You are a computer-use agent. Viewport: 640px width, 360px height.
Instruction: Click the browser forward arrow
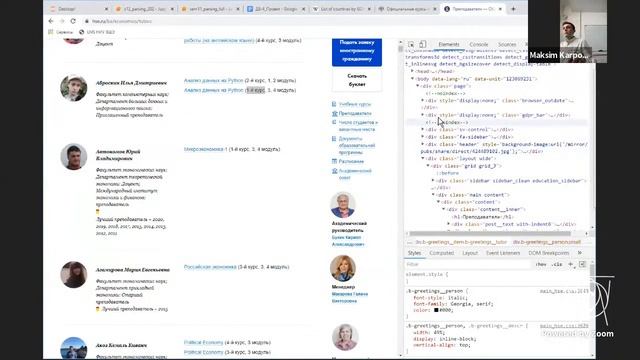tap(62, 21)
